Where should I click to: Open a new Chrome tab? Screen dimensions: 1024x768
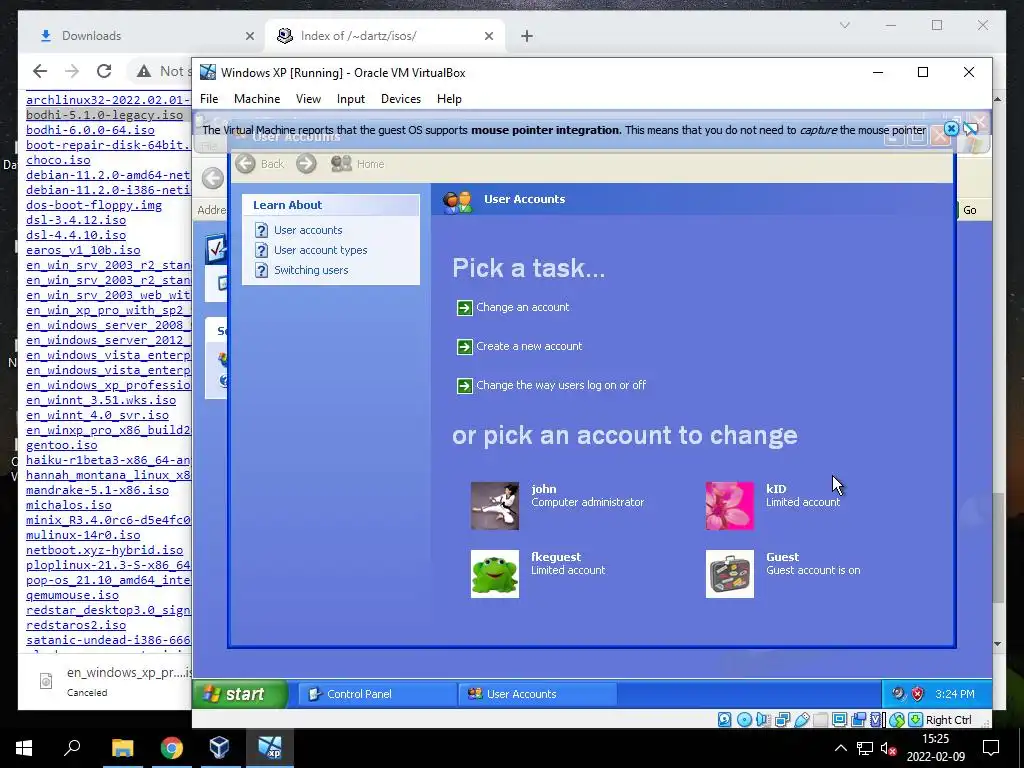pyautogui.click(x=527, y=36)
